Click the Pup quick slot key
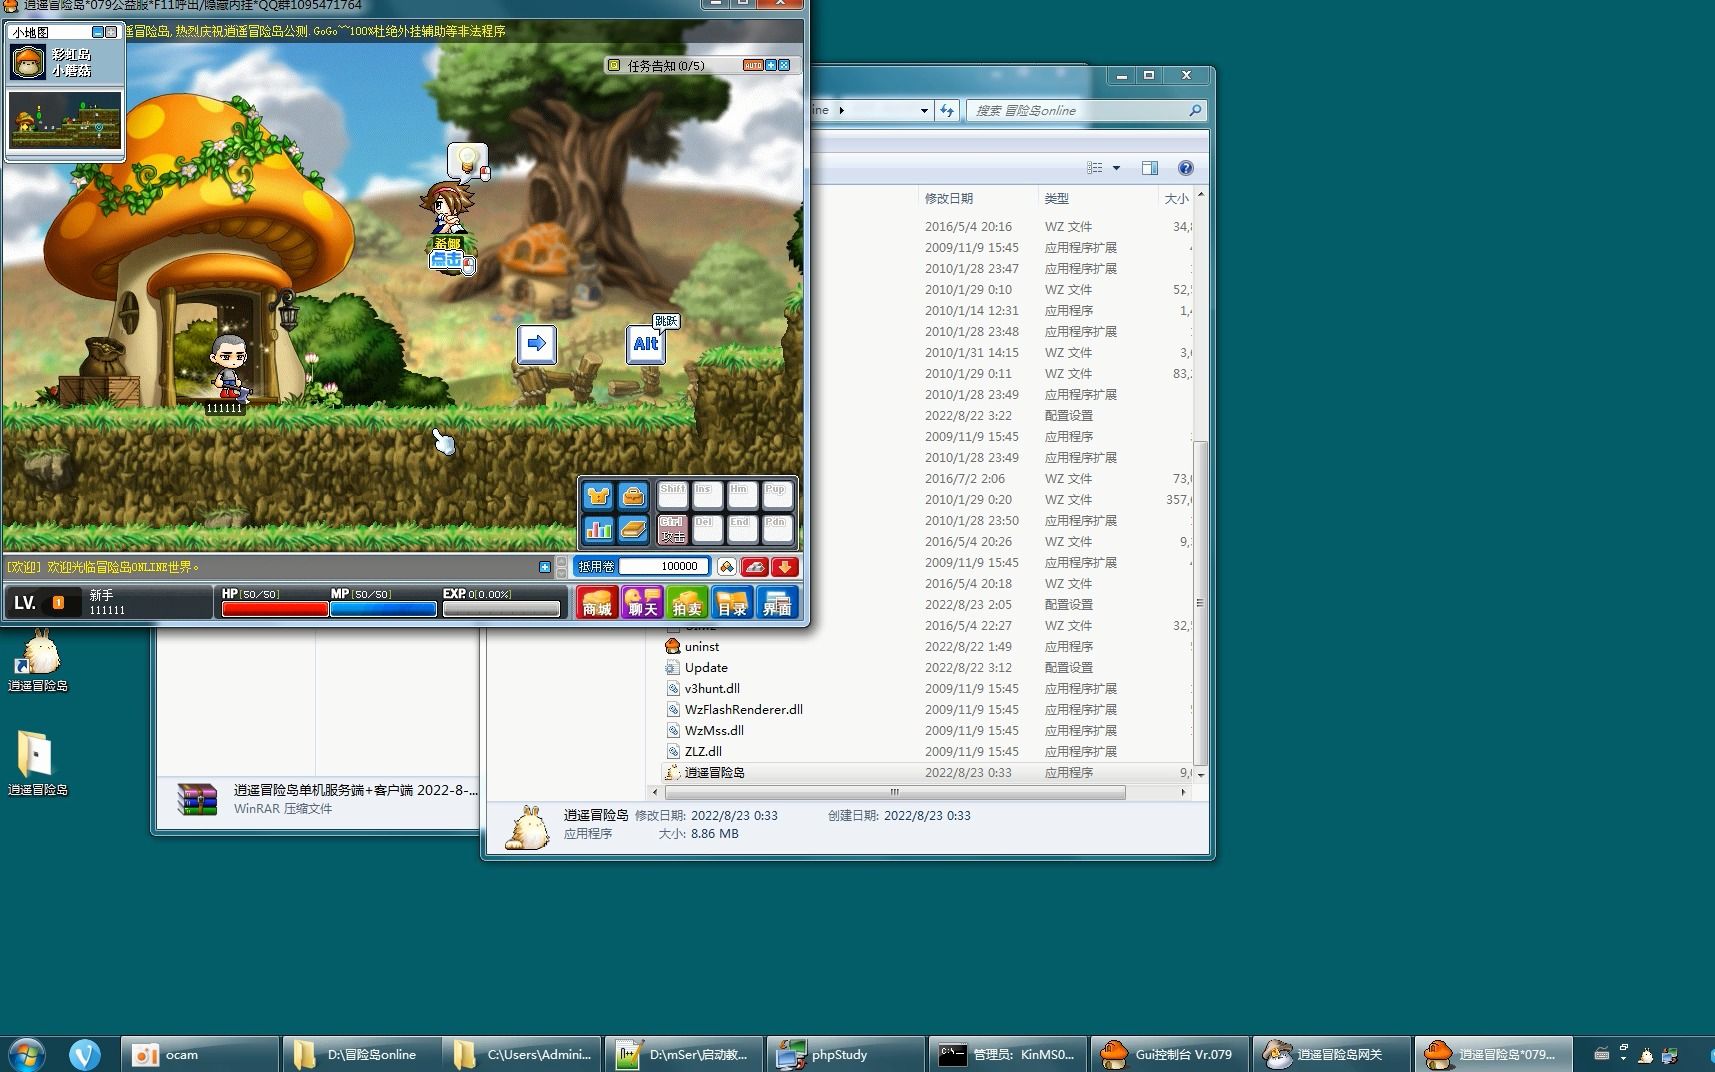This screenshot has height=1072, width=1715. point(776,496)
